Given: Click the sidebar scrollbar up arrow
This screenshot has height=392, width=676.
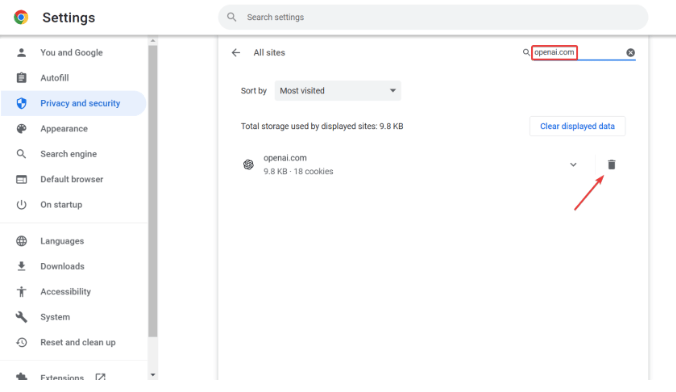Looking at the screenshot, I should (x=153, y=41).
